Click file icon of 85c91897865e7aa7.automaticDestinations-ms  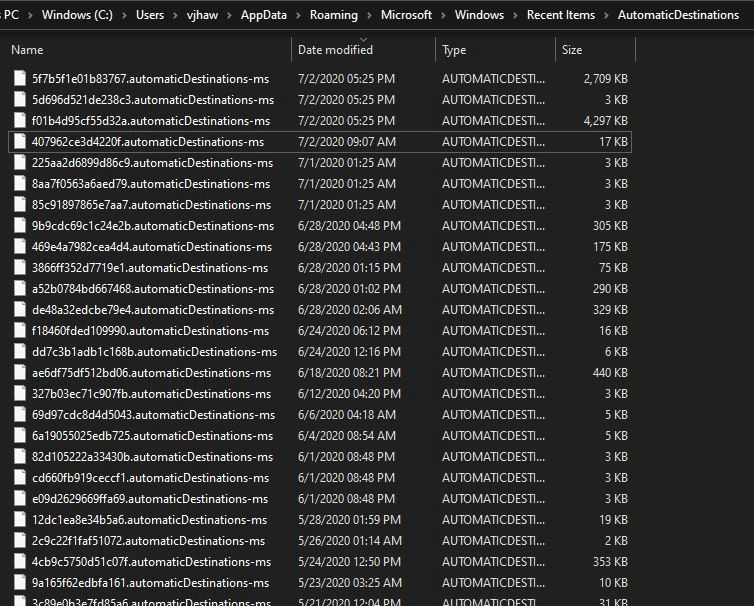[x=20, y=204]
